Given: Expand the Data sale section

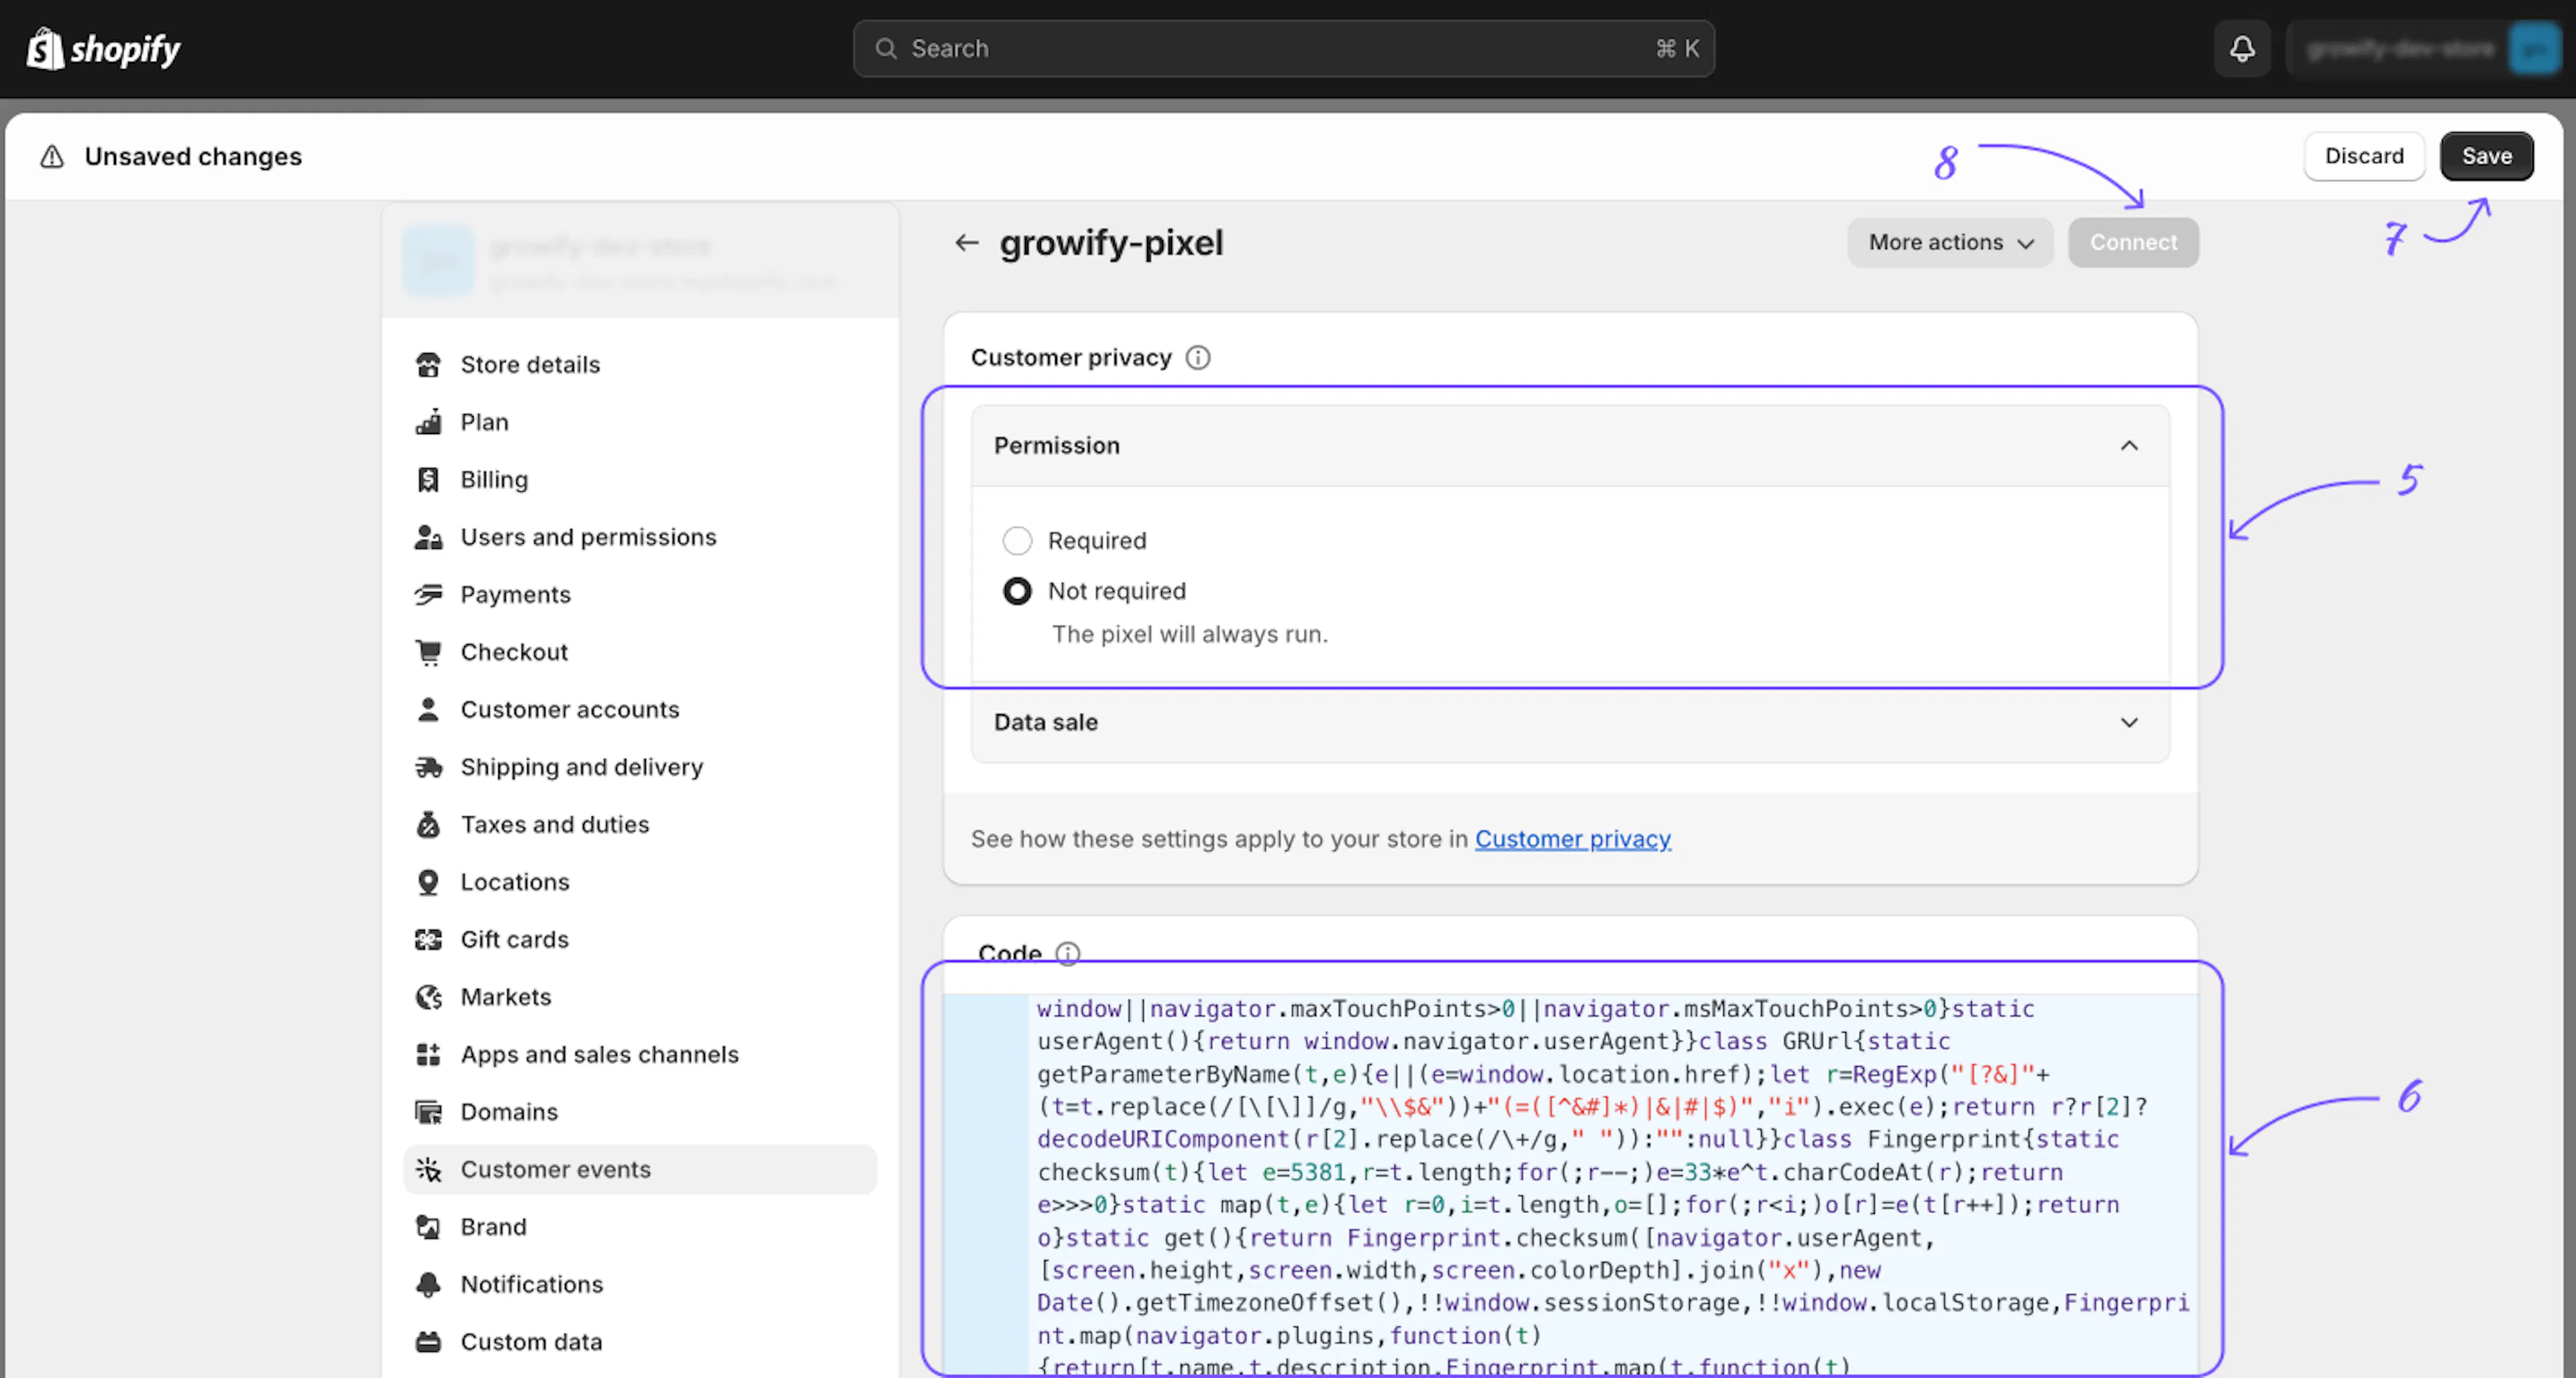Looking at the screenshot, I should [2129, 722].
